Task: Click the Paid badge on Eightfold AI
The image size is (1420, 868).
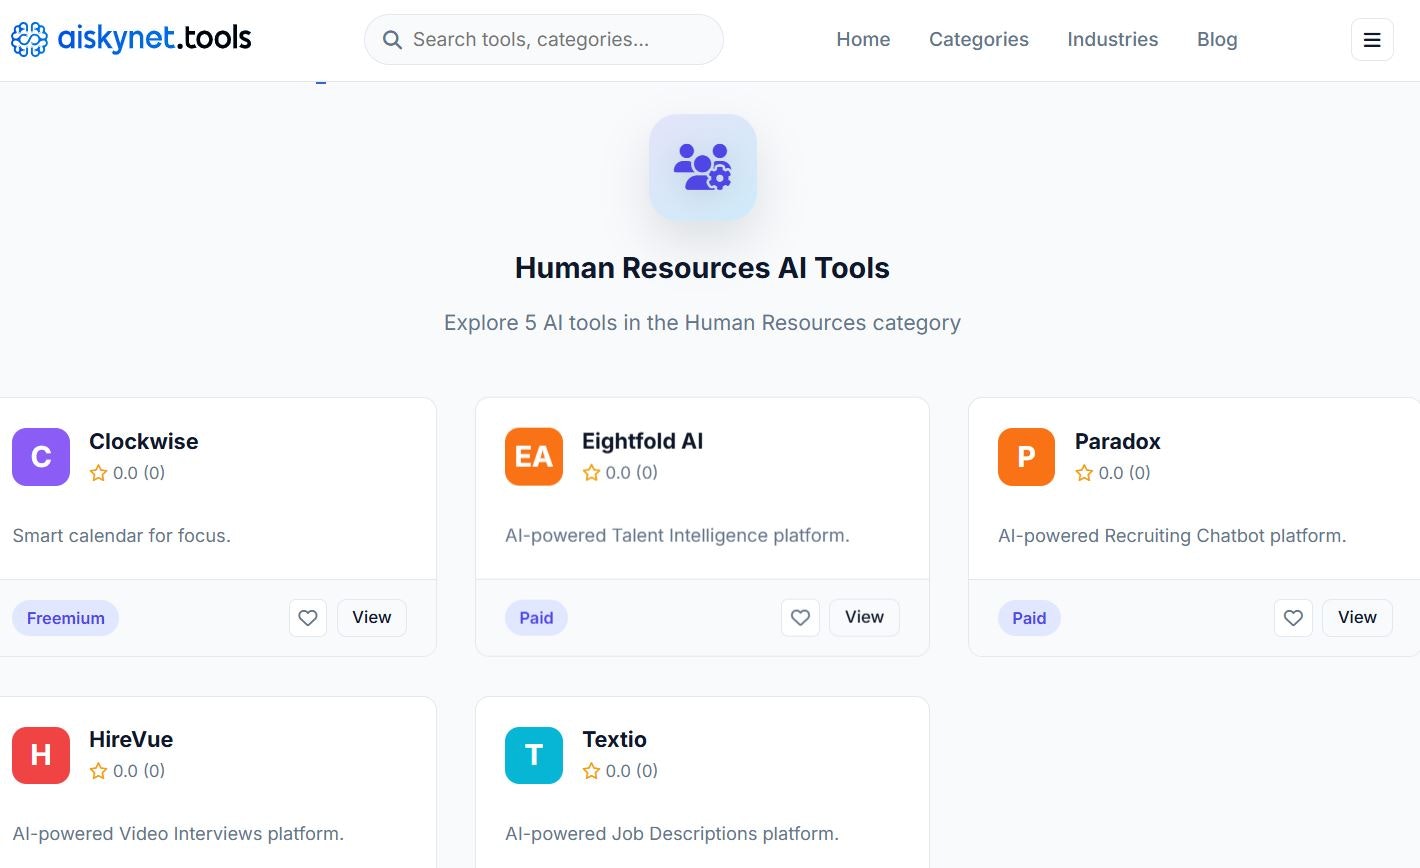Action: coord(536,618)
